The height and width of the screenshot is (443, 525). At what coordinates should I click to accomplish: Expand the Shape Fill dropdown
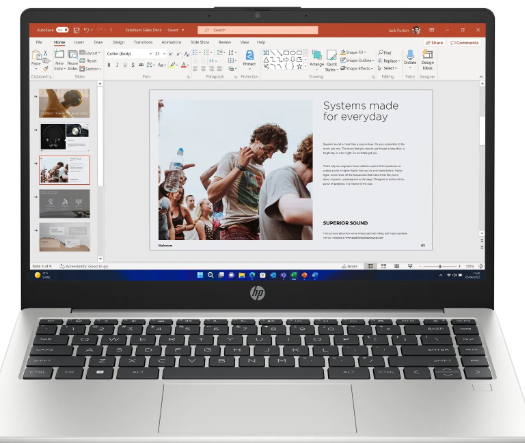pyautogui.click(x=353, y=52)
